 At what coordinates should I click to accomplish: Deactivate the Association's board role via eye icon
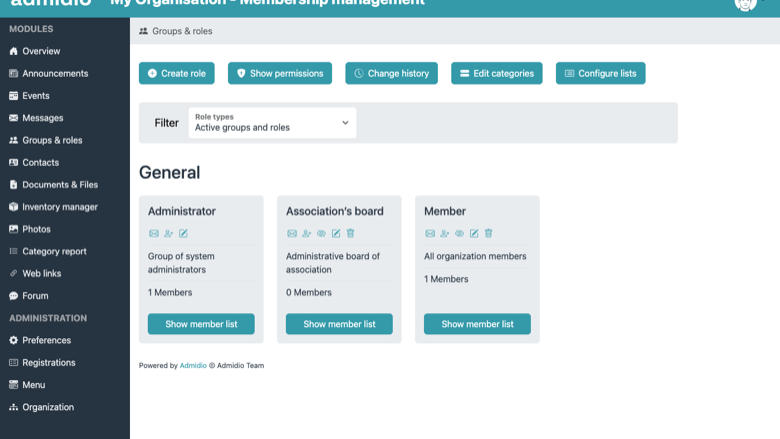321,233
